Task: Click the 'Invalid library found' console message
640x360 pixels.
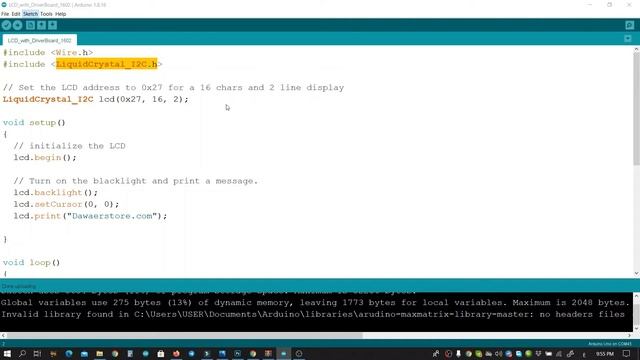Action: [x=313, y=314]
